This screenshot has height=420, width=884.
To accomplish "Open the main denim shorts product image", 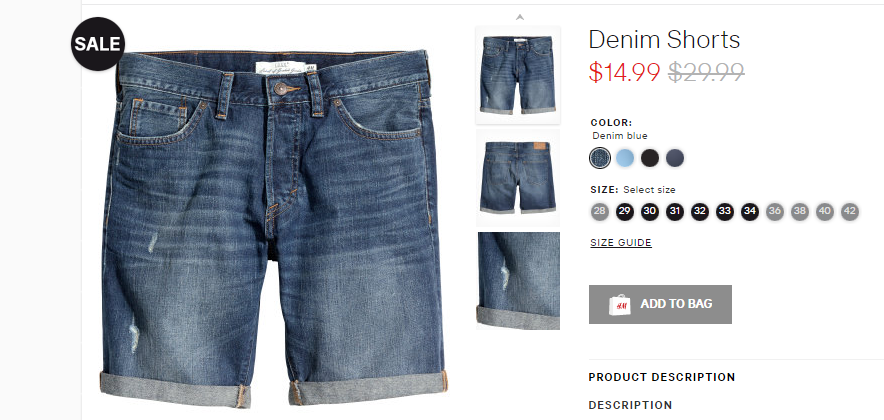I will click(273, 228).
